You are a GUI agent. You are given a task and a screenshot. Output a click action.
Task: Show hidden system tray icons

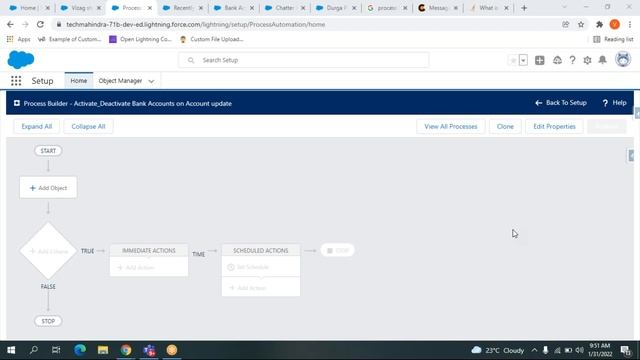[x=534, y=350]
